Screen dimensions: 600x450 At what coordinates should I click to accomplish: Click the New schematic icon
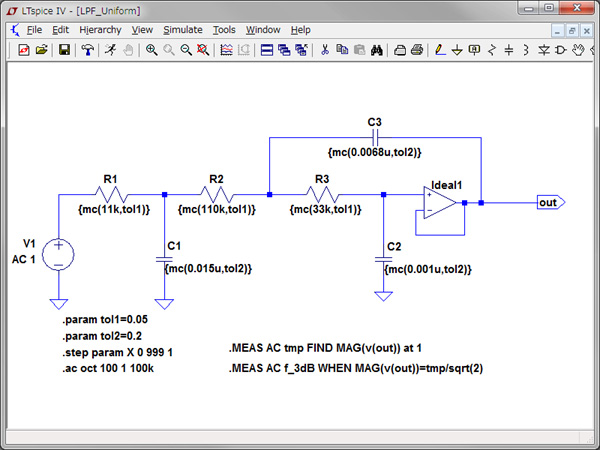24,49
